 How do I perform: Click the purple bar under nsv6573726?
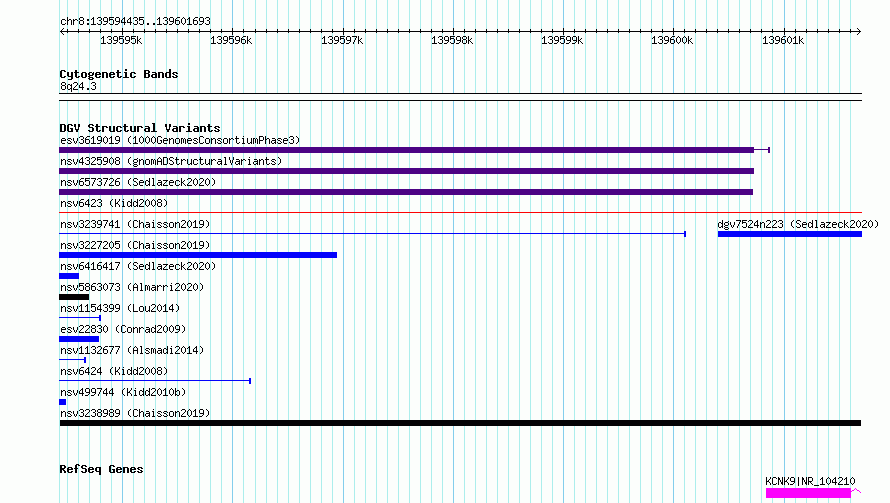[406, 192]
